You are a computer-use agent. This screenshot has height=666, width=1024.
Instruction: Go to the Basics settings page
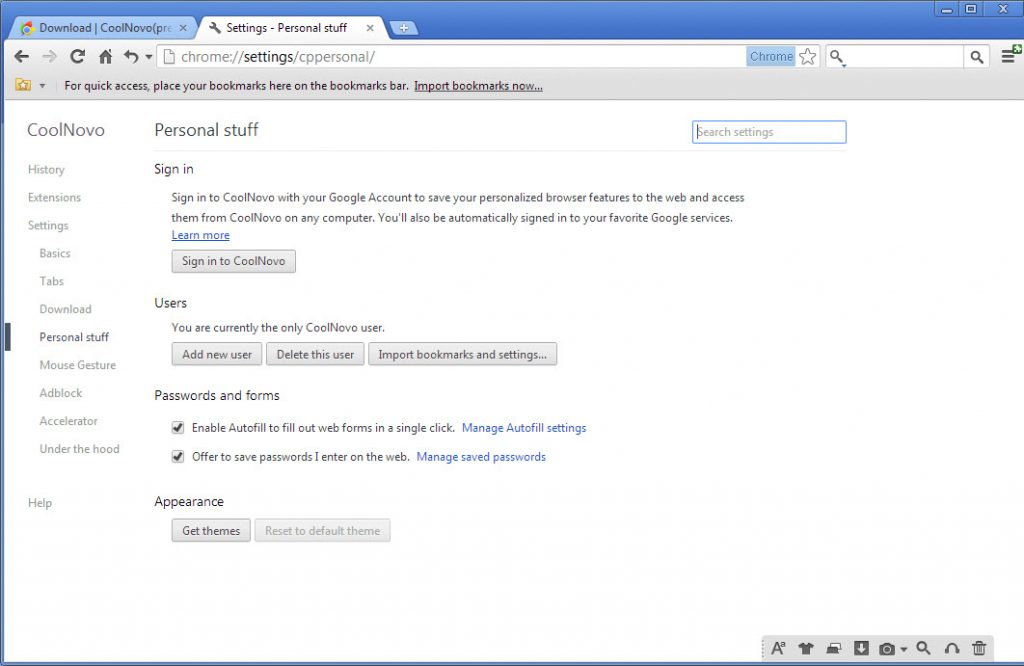tap(55, 253)
